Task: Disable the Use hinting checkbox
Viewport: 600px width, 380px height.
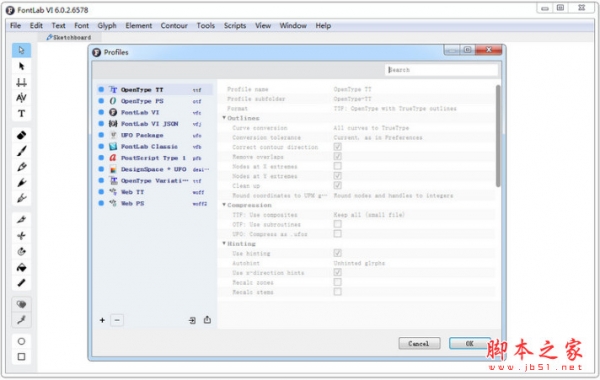Action: coord(338,253)
